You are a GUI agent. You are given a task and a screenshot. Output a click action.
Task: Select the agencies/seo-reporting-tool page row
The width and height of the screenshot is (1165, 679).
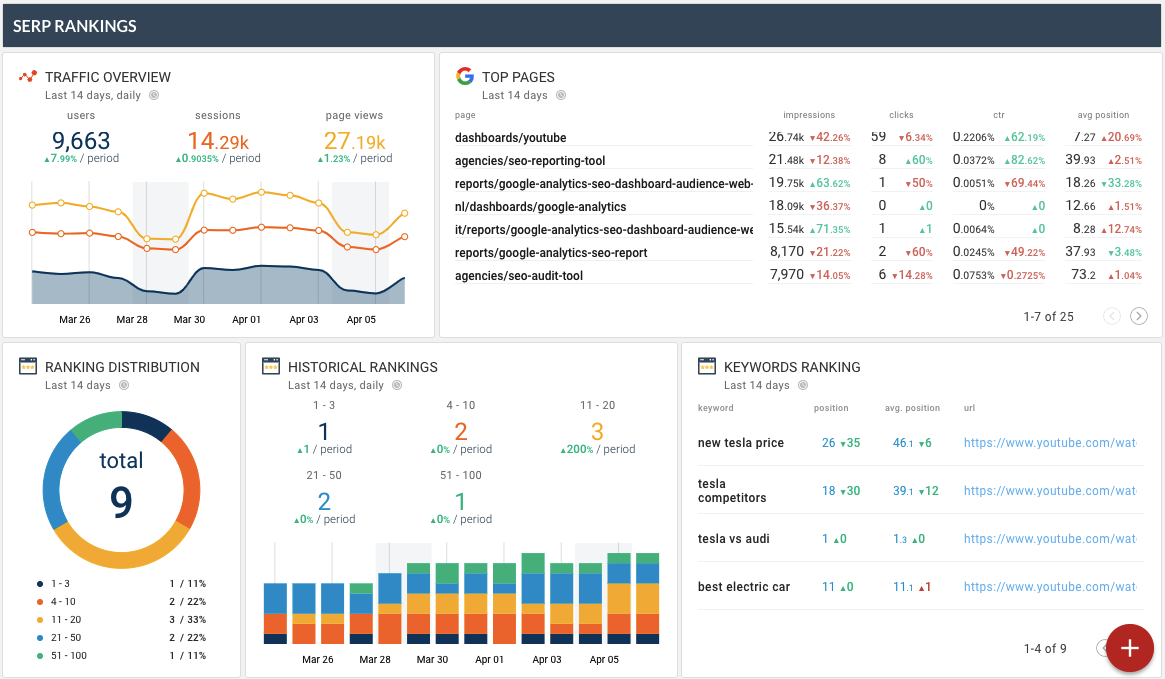coord(799,160)
